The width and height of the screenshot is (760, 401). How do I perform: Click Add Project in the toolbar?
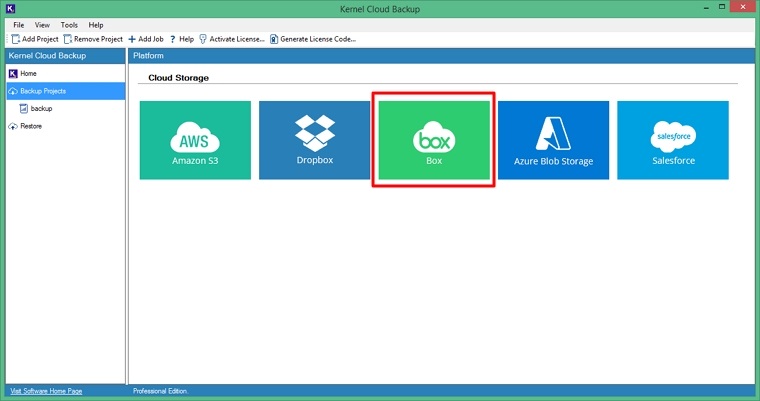pyautogui.click(x=35, y=39)
